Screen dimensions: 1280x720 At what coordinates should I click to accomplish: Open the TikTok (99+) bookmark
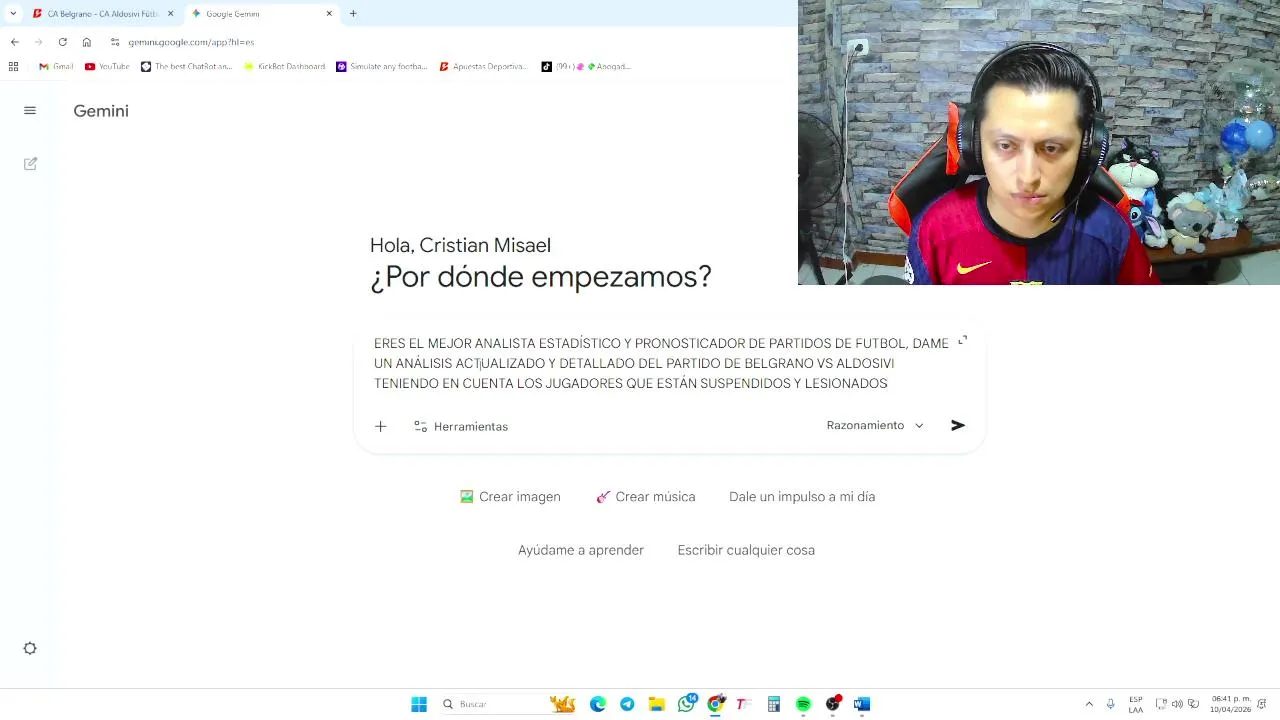[x=586, y=67]
